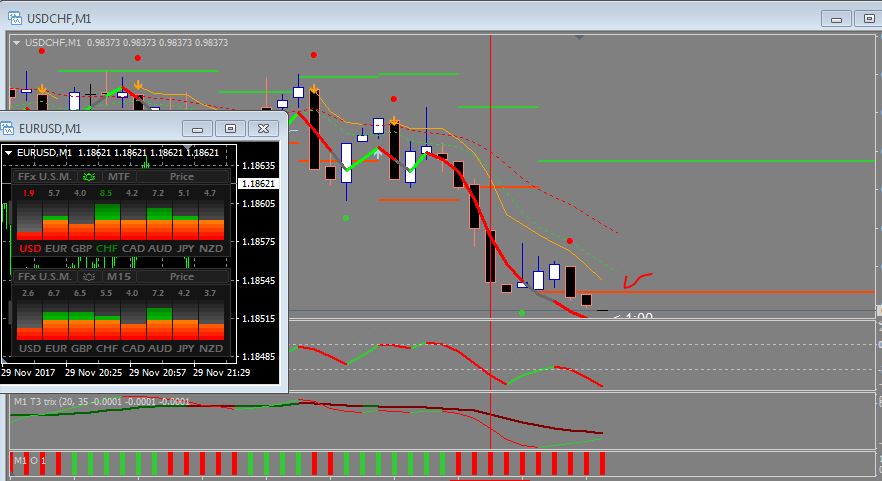Image resolution: width=882 pixels, height=481 pixels.
Task: Click the AUD strength bar in M15 panel
Action: click(160, 323)
